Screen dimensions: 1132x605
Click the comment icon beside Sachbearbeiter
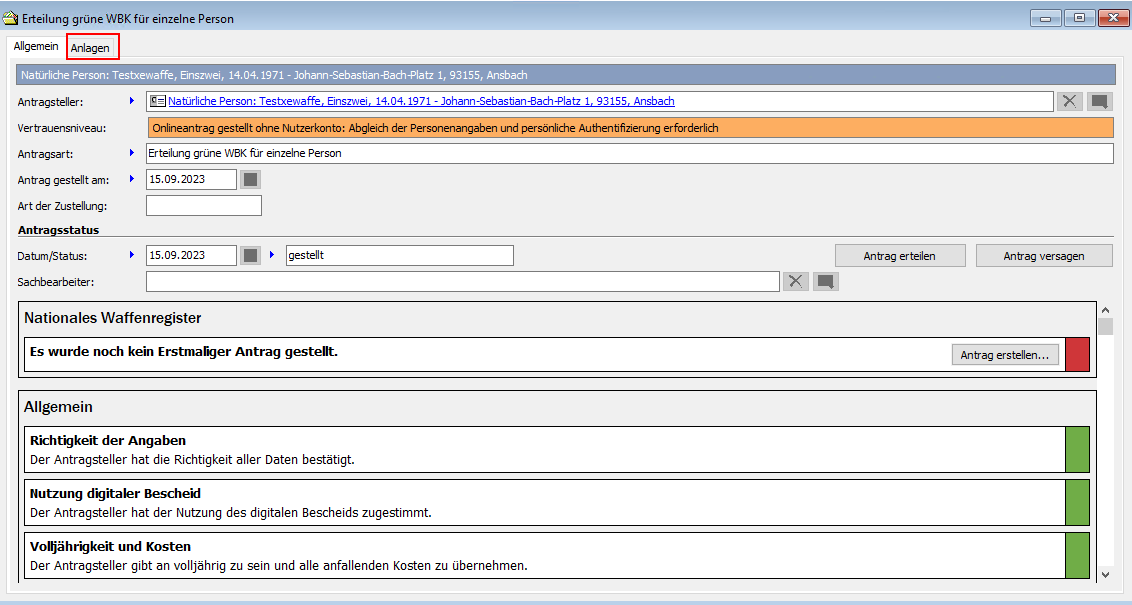tap(825, 282)
